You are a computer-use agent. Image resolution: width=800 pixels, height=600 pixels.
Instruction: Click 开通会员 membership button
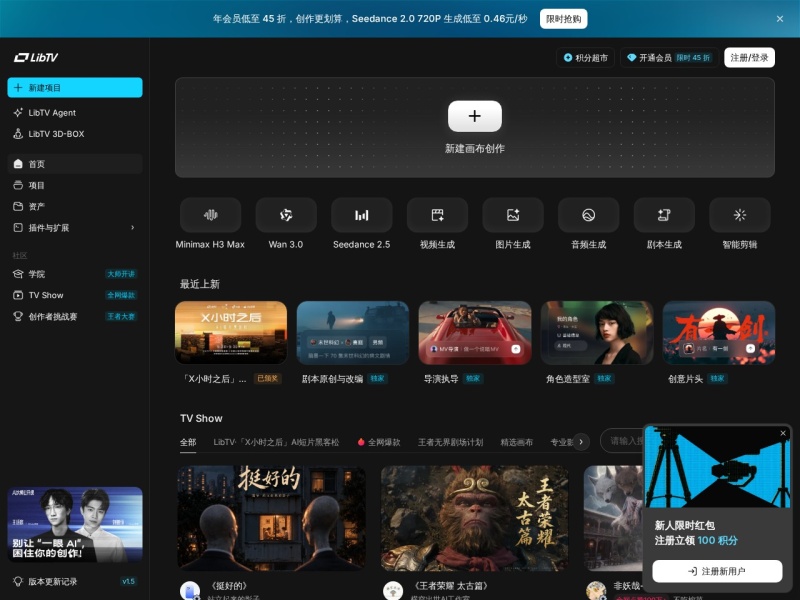click(669, 58)
